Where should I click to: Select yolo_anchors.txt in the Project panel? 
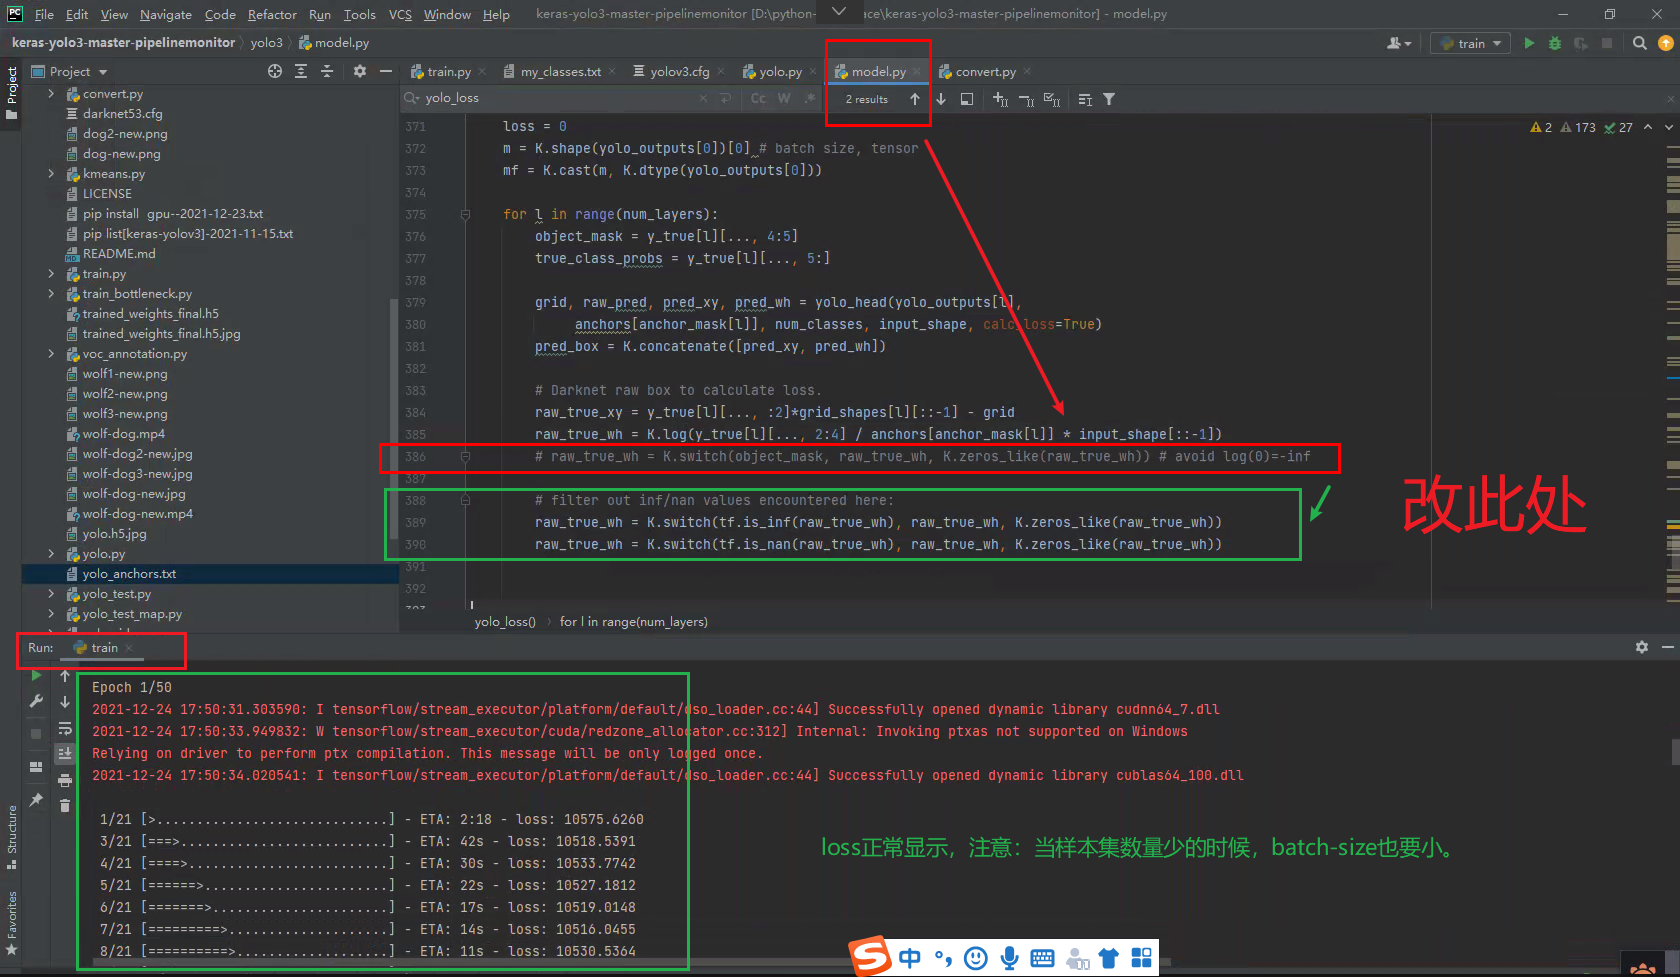click(127, 573)
